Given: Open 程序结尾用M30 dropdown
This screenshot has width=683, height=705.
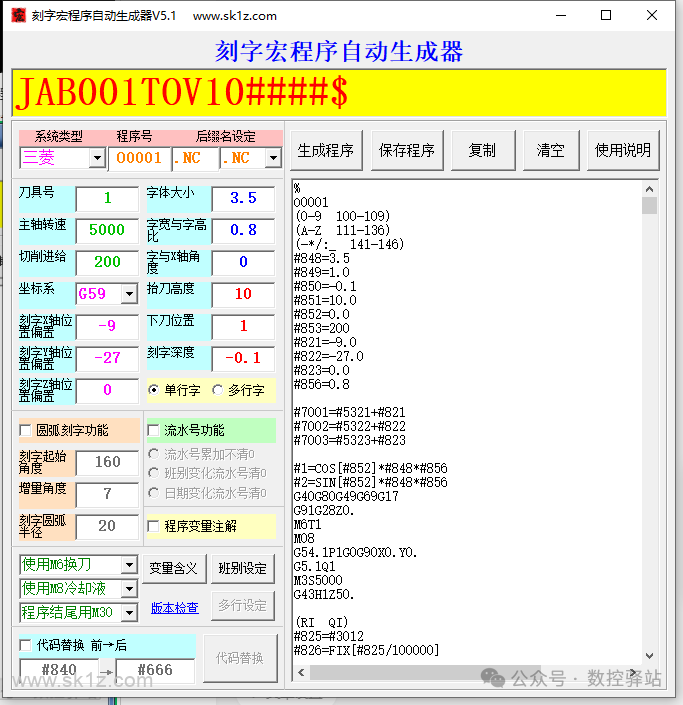Looking at the screenshot, I should [x=129, y=612].
